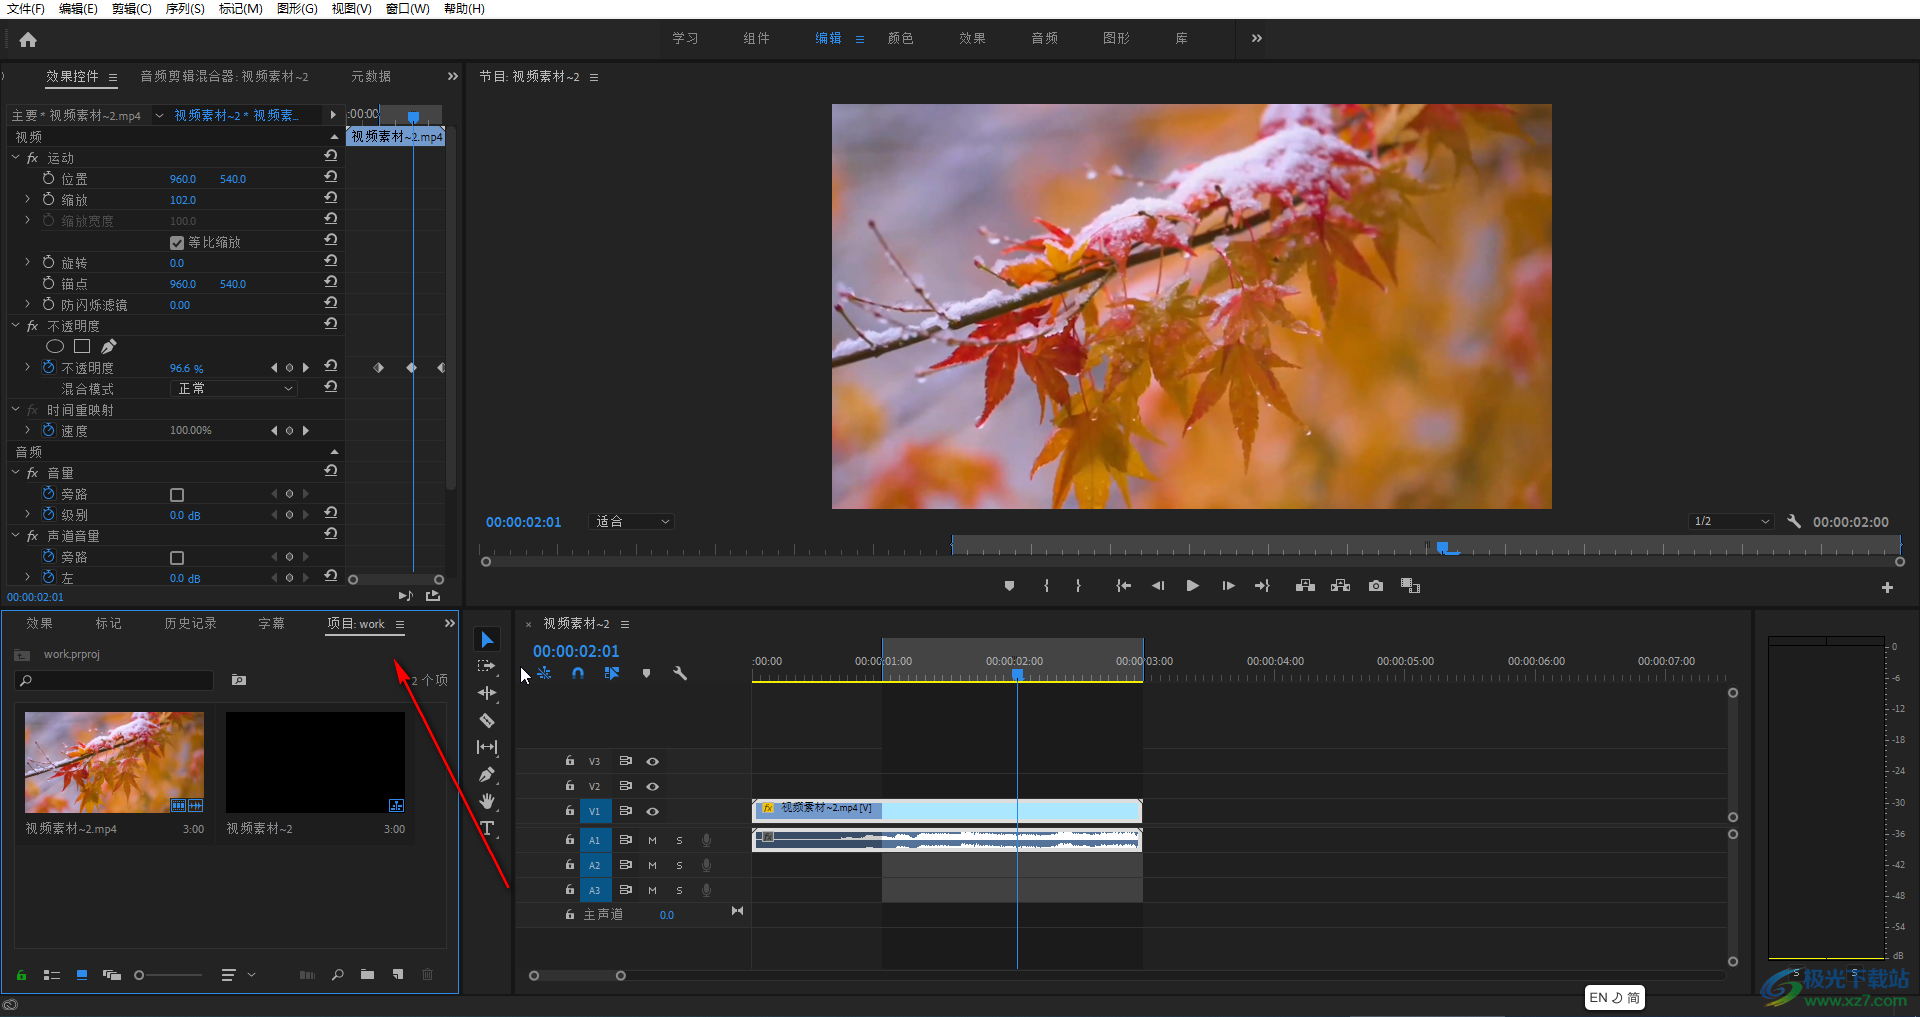Open History tab
Viewport: 1920px width, 1017px height.
pyautogui.click(x=190, y=624)
